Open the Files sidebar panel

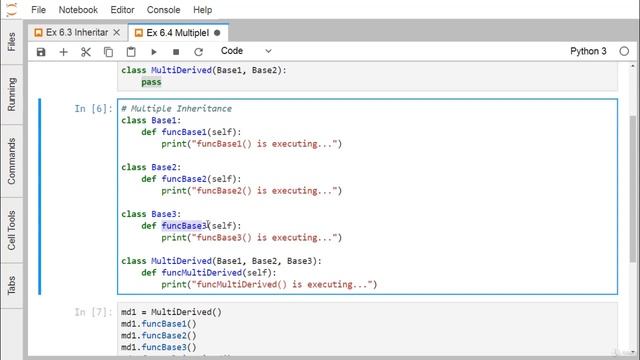click(x=11, y=42)
